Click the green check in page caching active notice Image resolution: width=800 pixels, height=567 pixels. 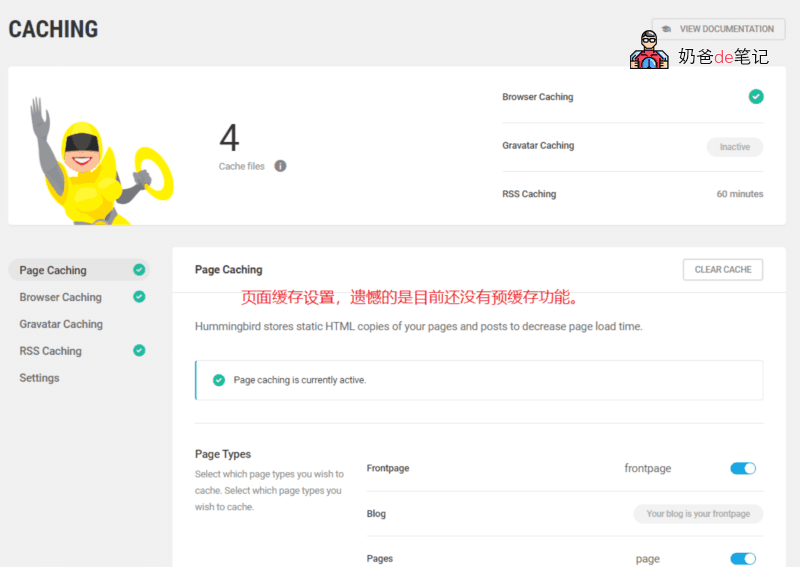tap(219, 380)
